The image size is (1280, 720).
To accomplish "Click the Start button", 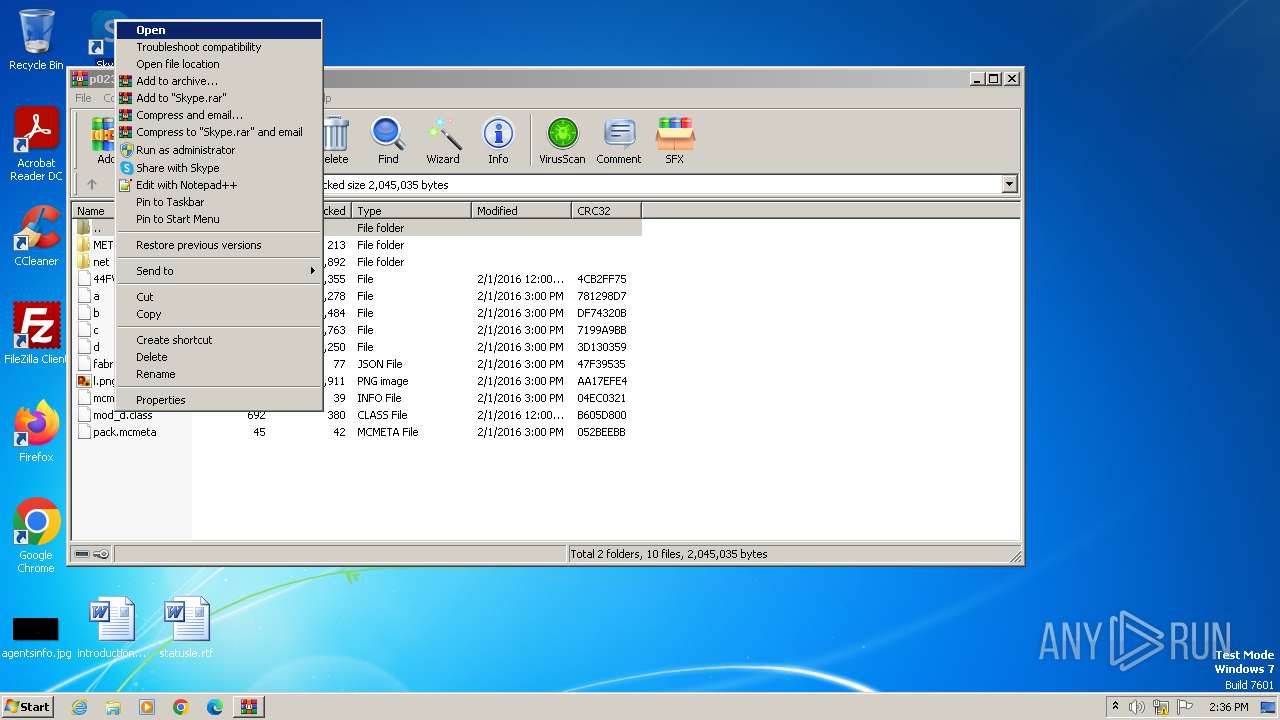I will [x=27, y=707].
